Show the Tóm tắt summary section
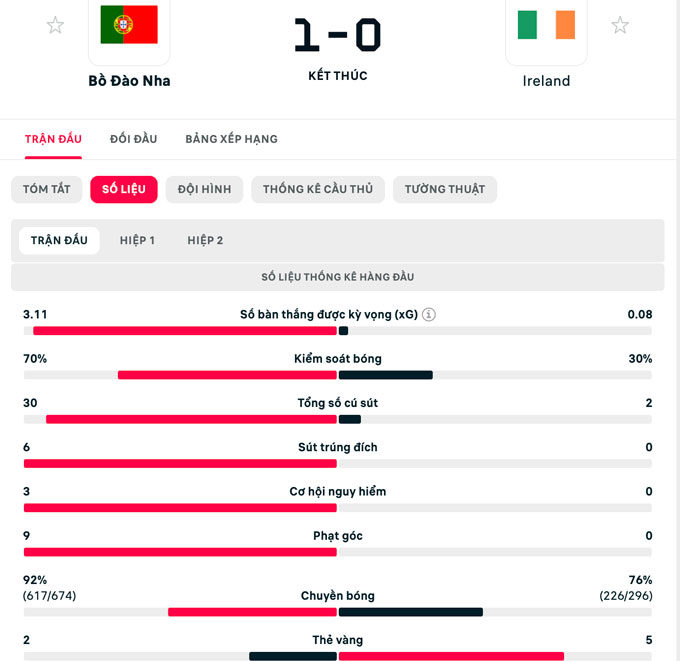Screen dimensions: 680x661 pyautogui.click(x=47, y=189)
